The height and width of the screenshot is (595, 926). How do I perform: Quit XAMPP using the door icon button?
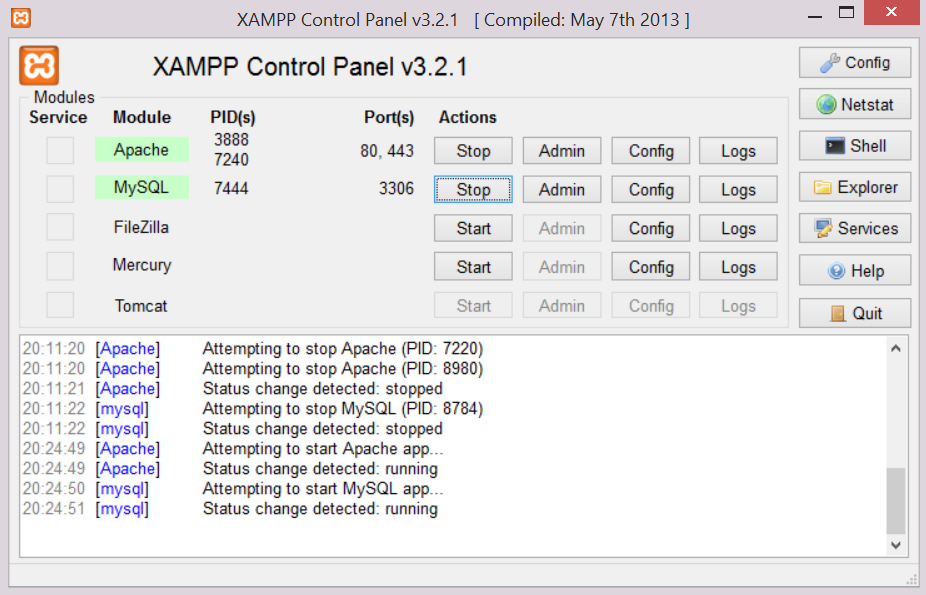855,313
